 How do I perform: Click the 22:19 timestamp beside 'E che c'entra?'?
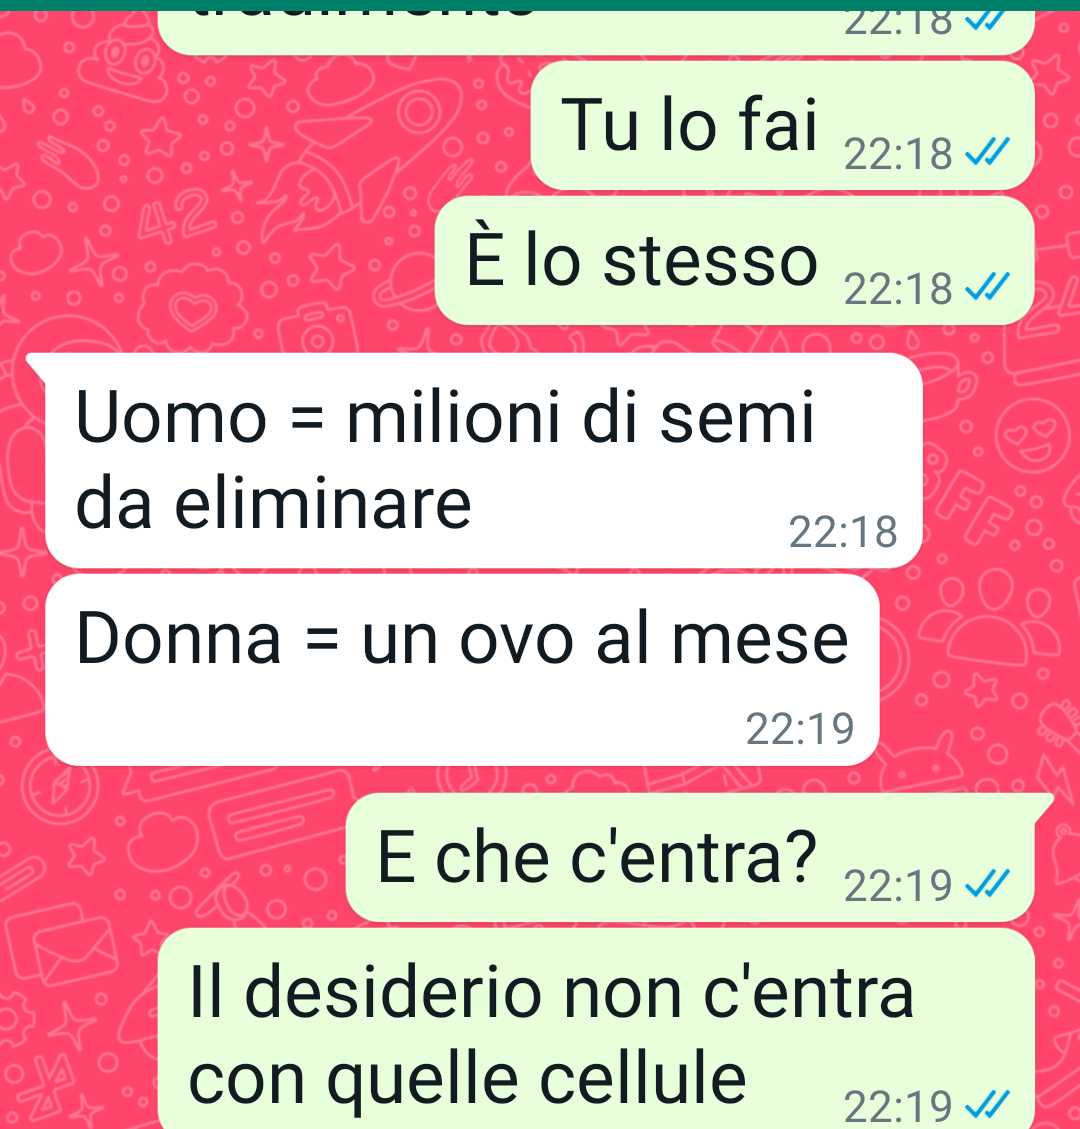(x=898, y=886)
